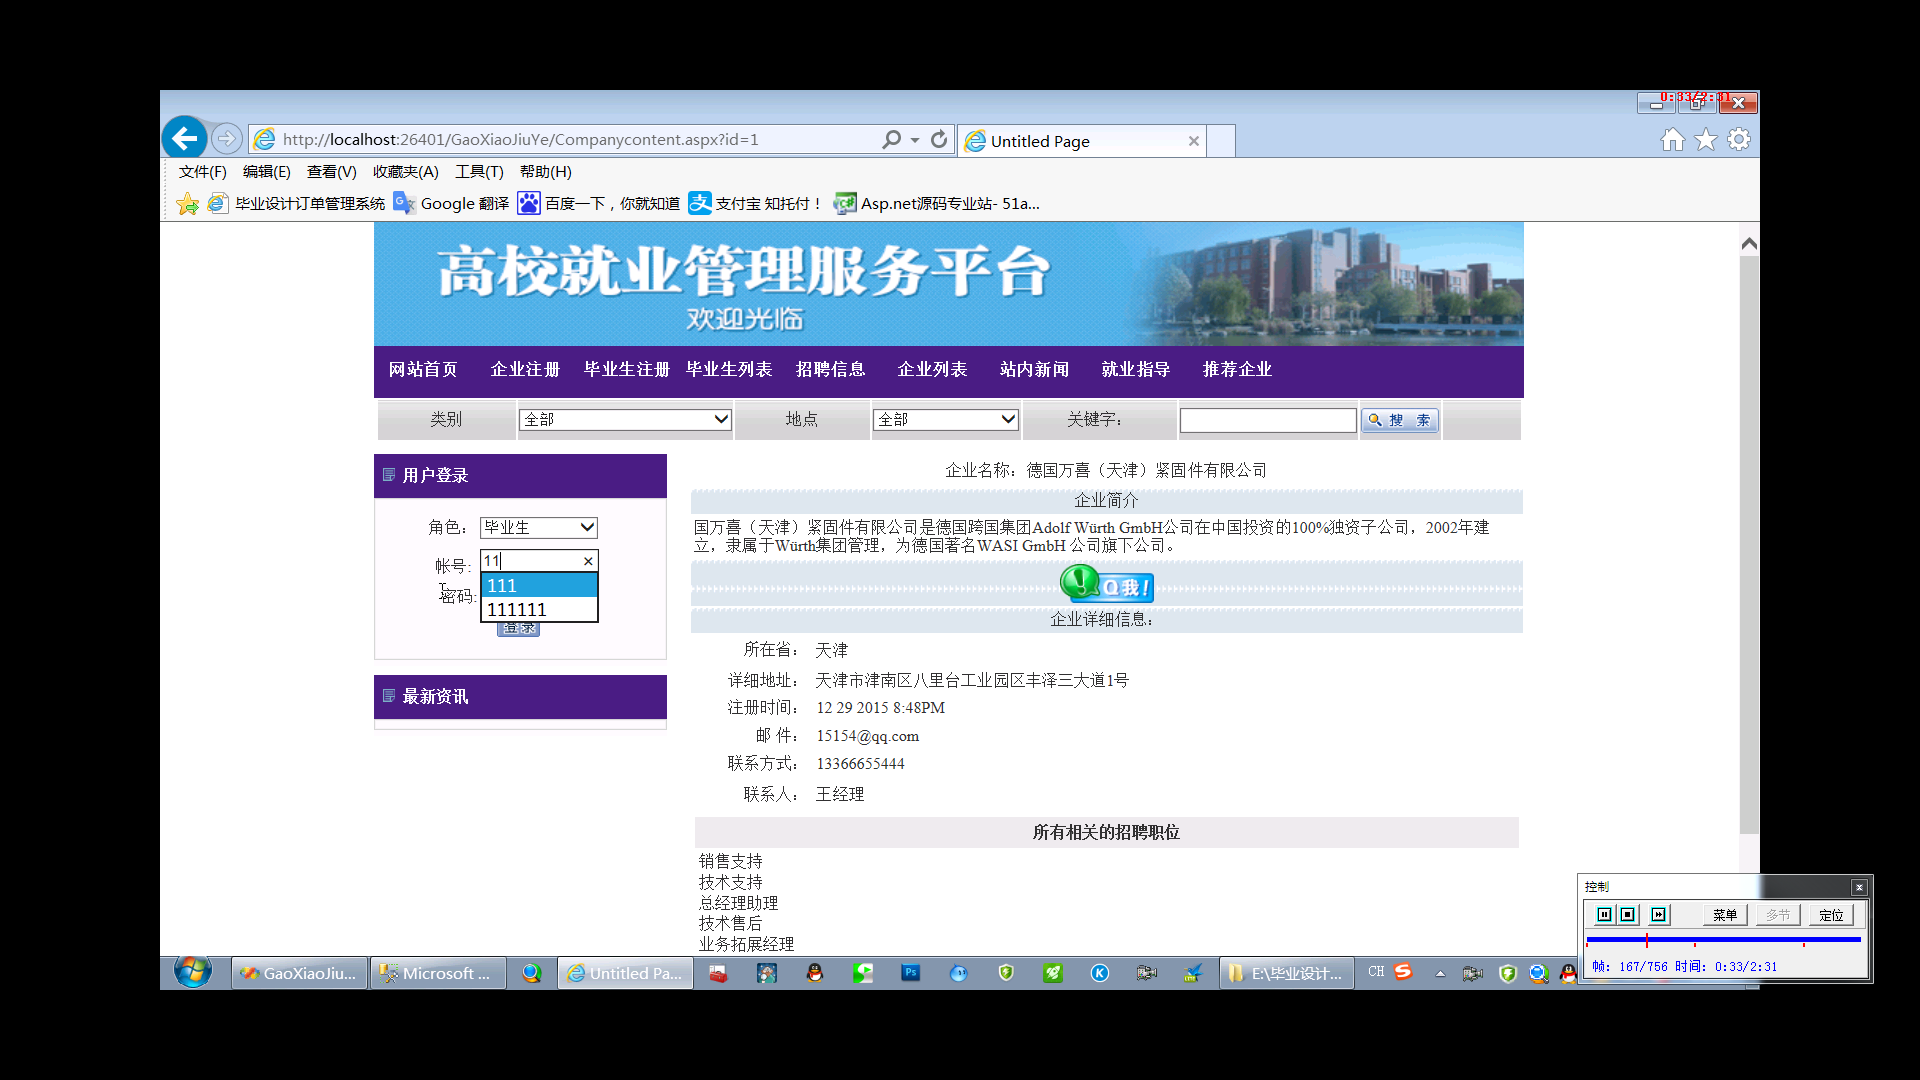Screen dimensions: 1920x1080
Task: Click the address bar search magnifier
Action: [x=890, y=140]
